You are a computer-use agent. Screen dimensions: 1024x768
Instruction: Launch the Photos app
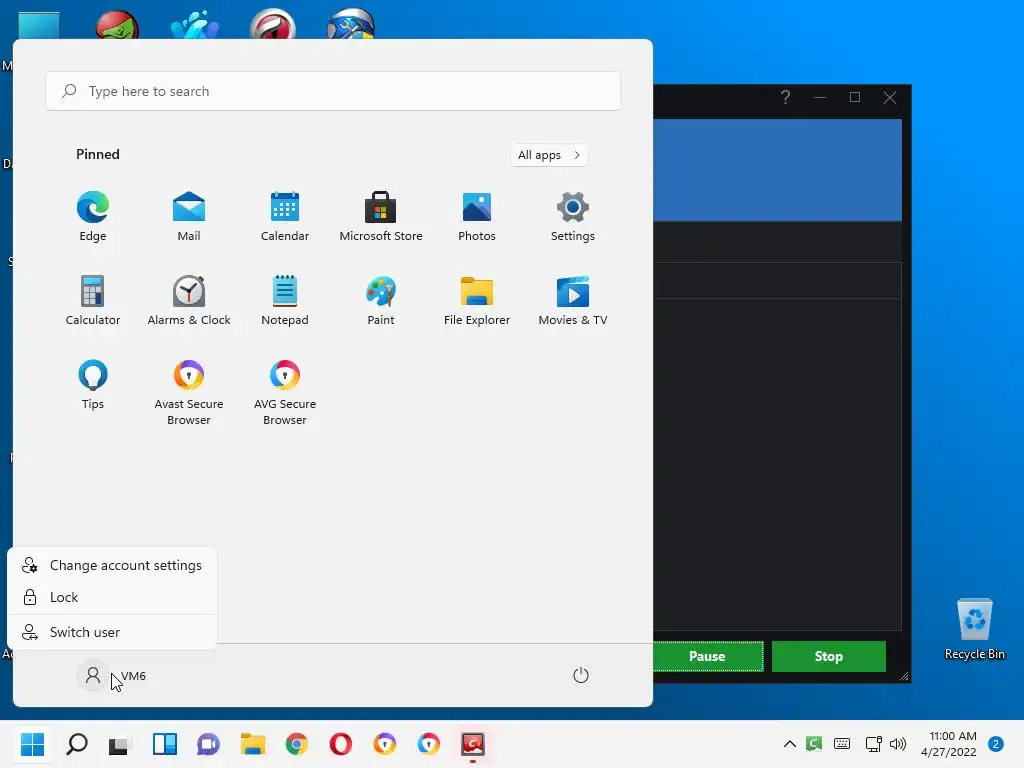(x=477, y=217)
